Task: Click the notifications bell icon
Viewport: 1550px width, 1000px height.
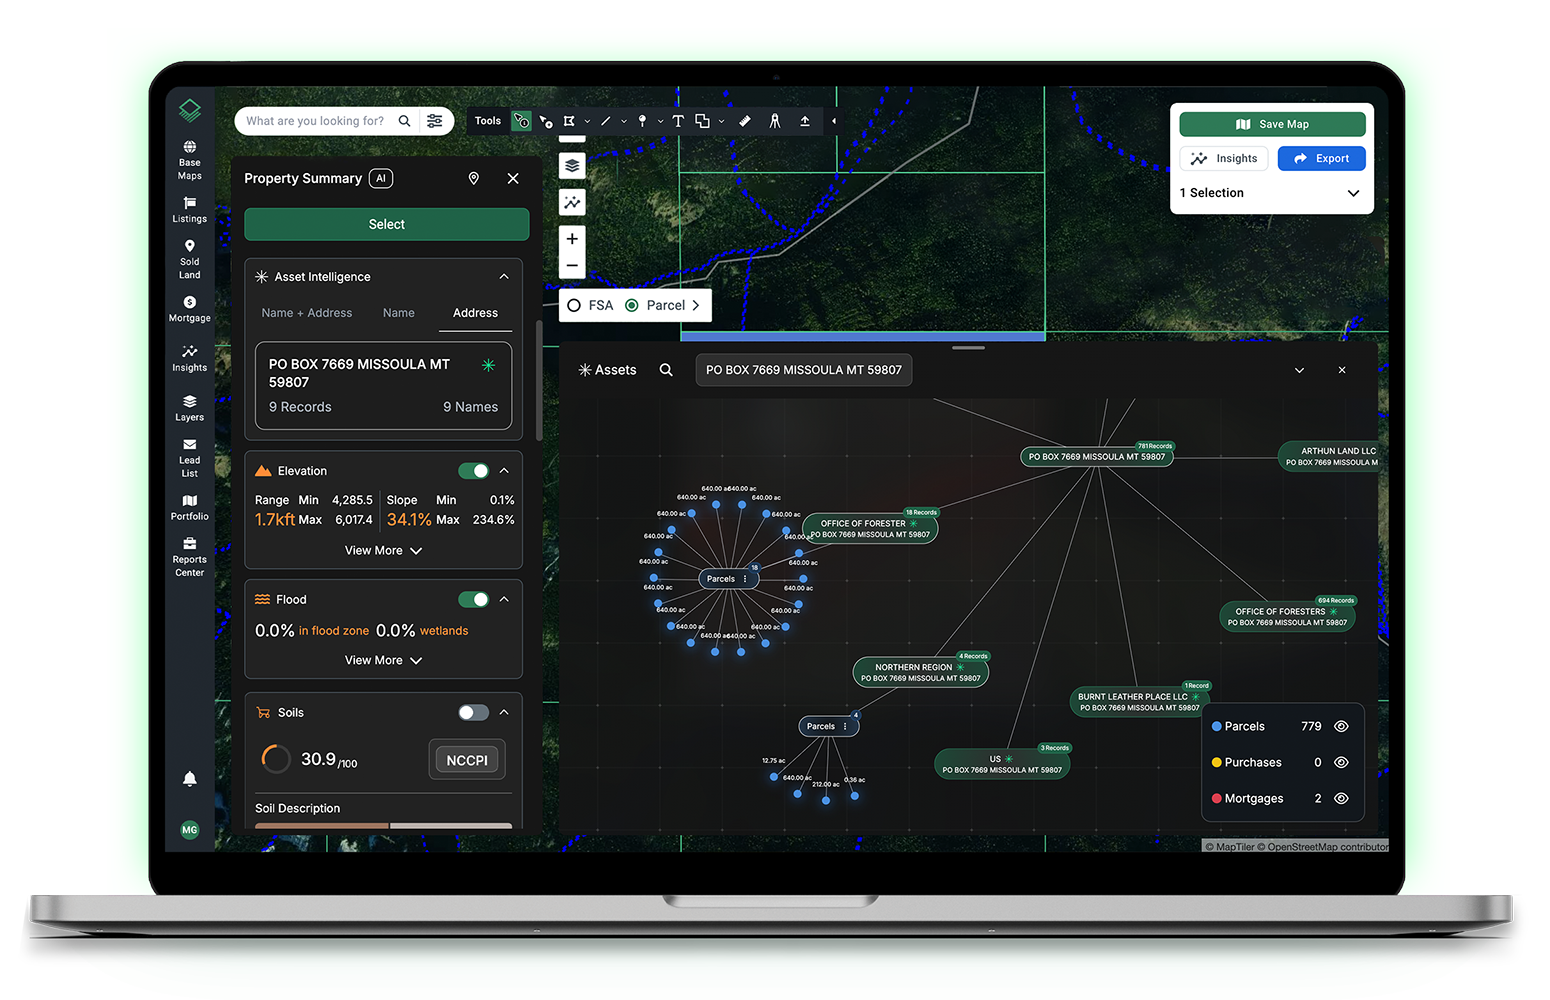Action: click(x=189, y=779)
